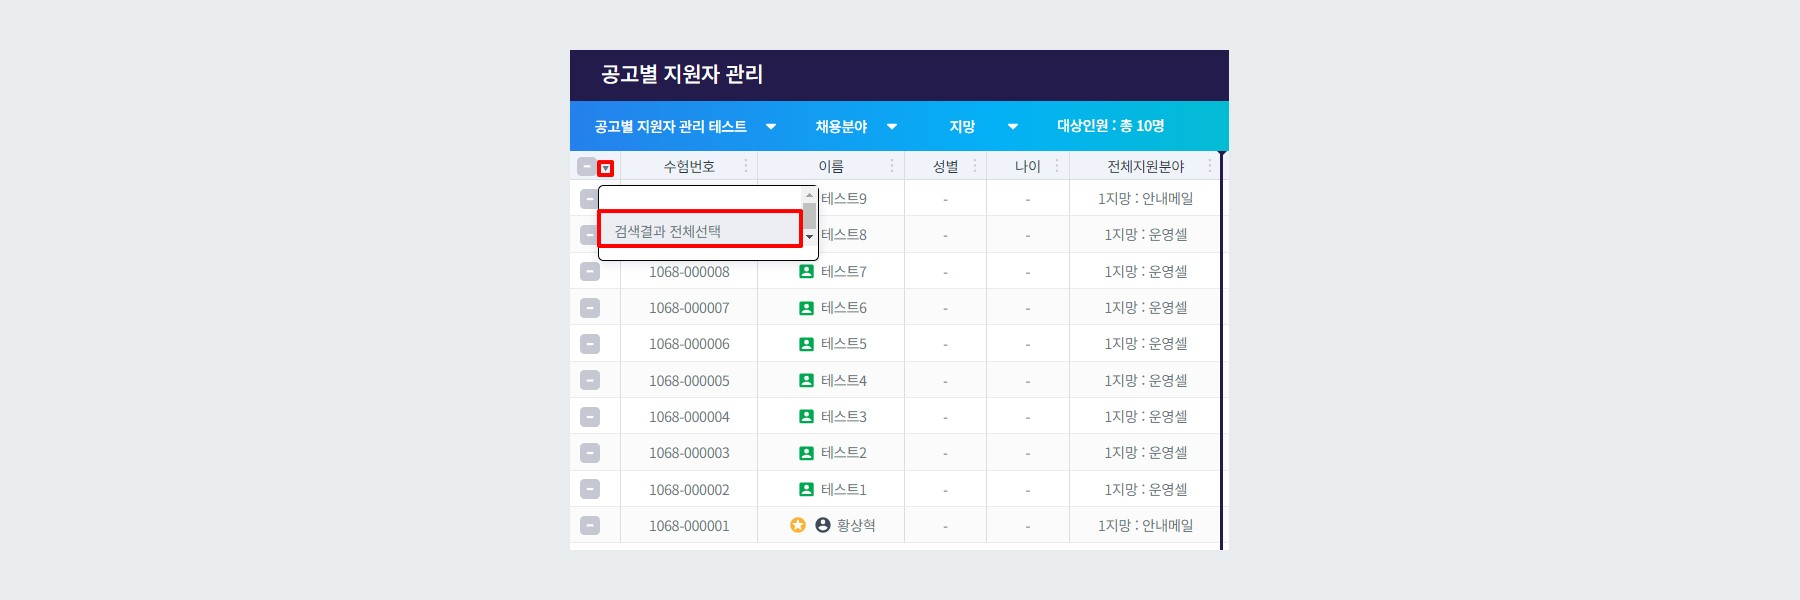Image resolution: width=1800 pixels, height=600 pixels.
Task: Select exam number 1068-000003
Action: pos(689,453)
